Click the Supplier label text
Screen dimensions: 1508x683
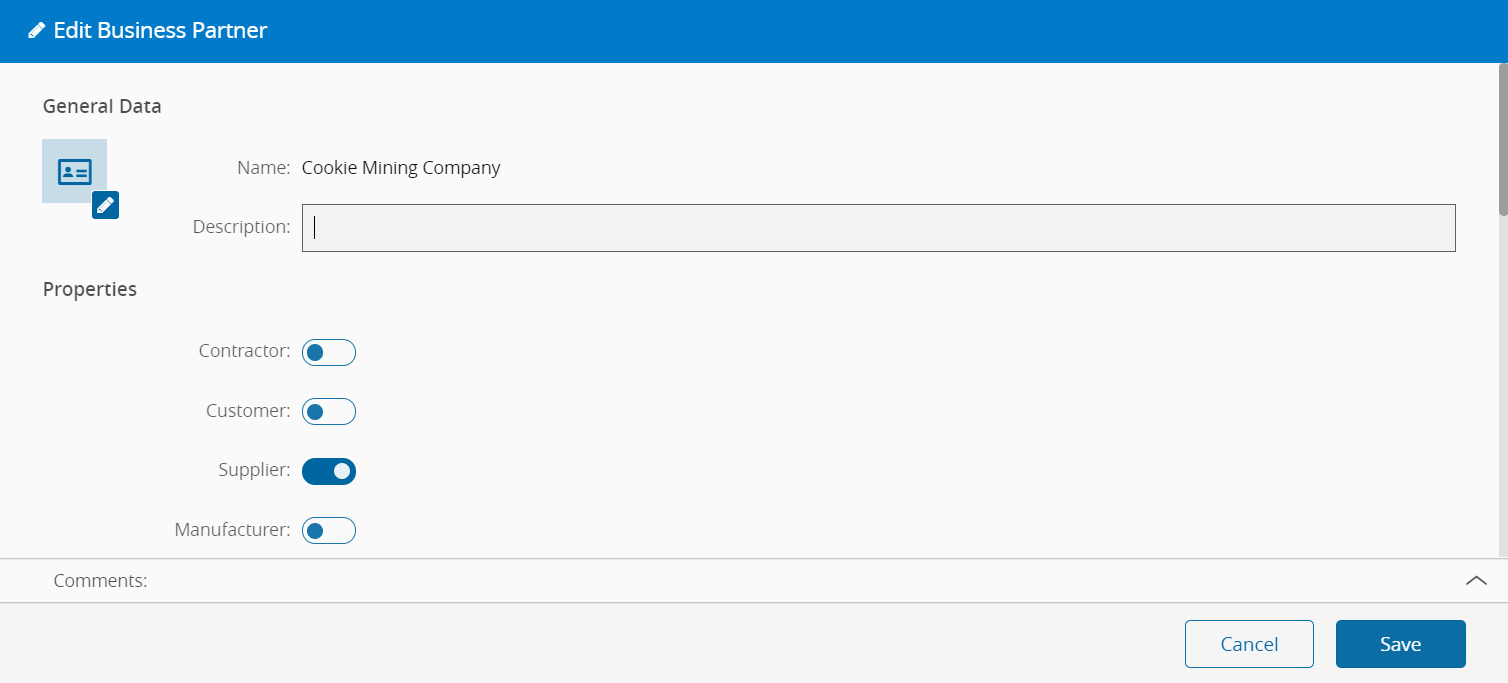point(254,470)
